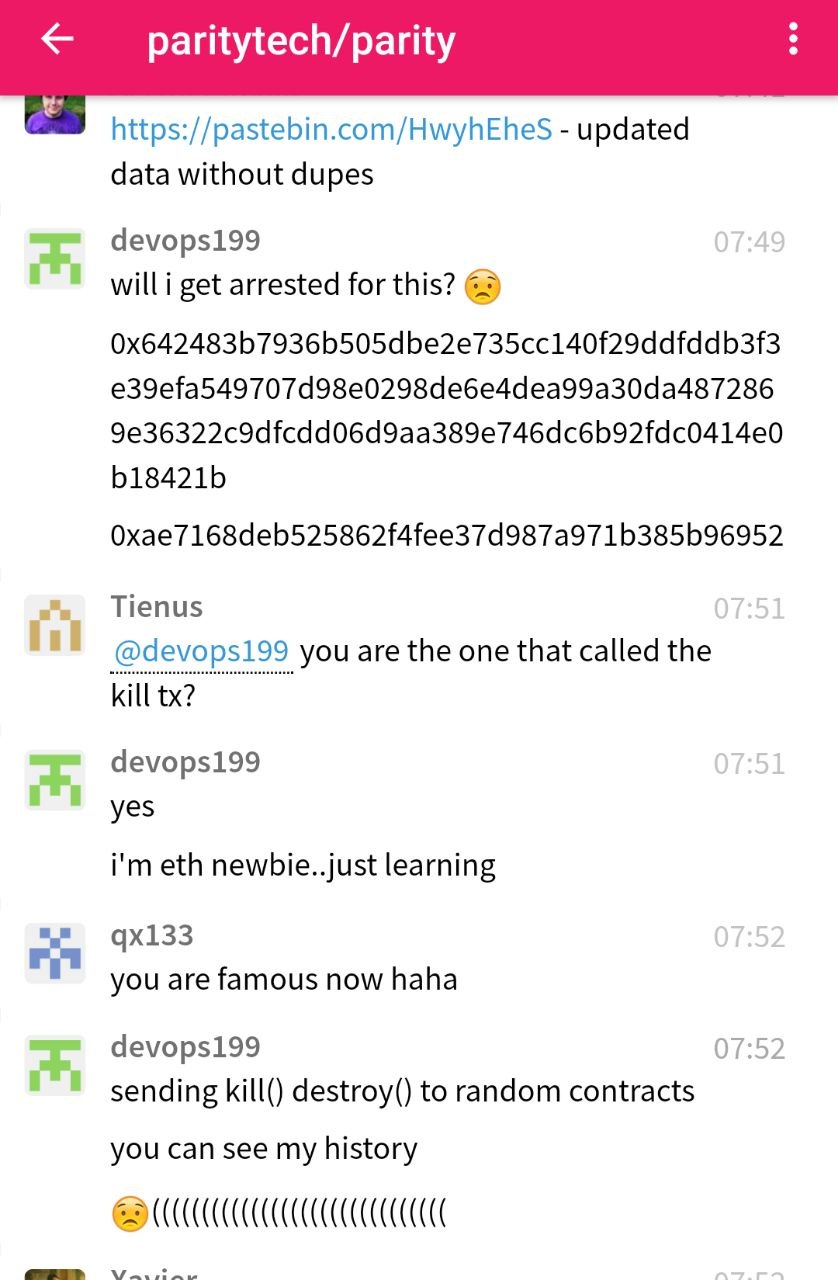Tap Tienus's tan pixel avatar
Viewport: 838px width, 1280px height.
coord(54,624)
